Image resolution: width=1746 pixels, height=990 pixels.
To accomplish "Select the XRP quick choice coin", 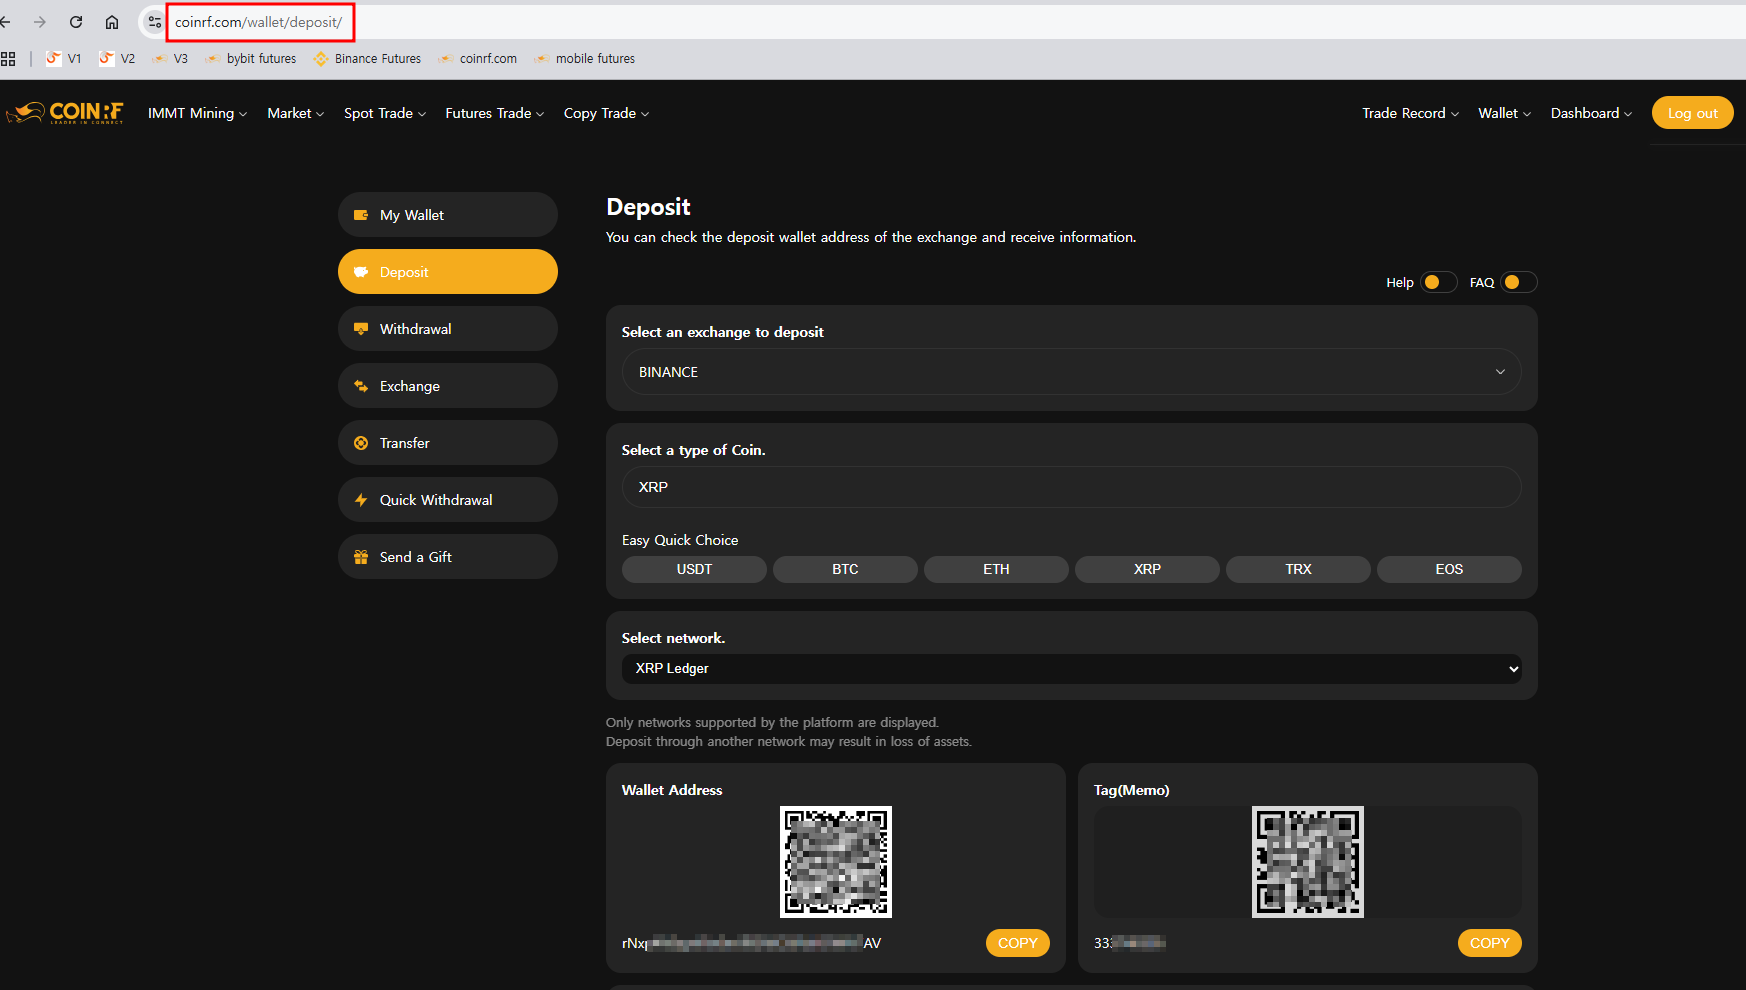I will [1147, 569].
